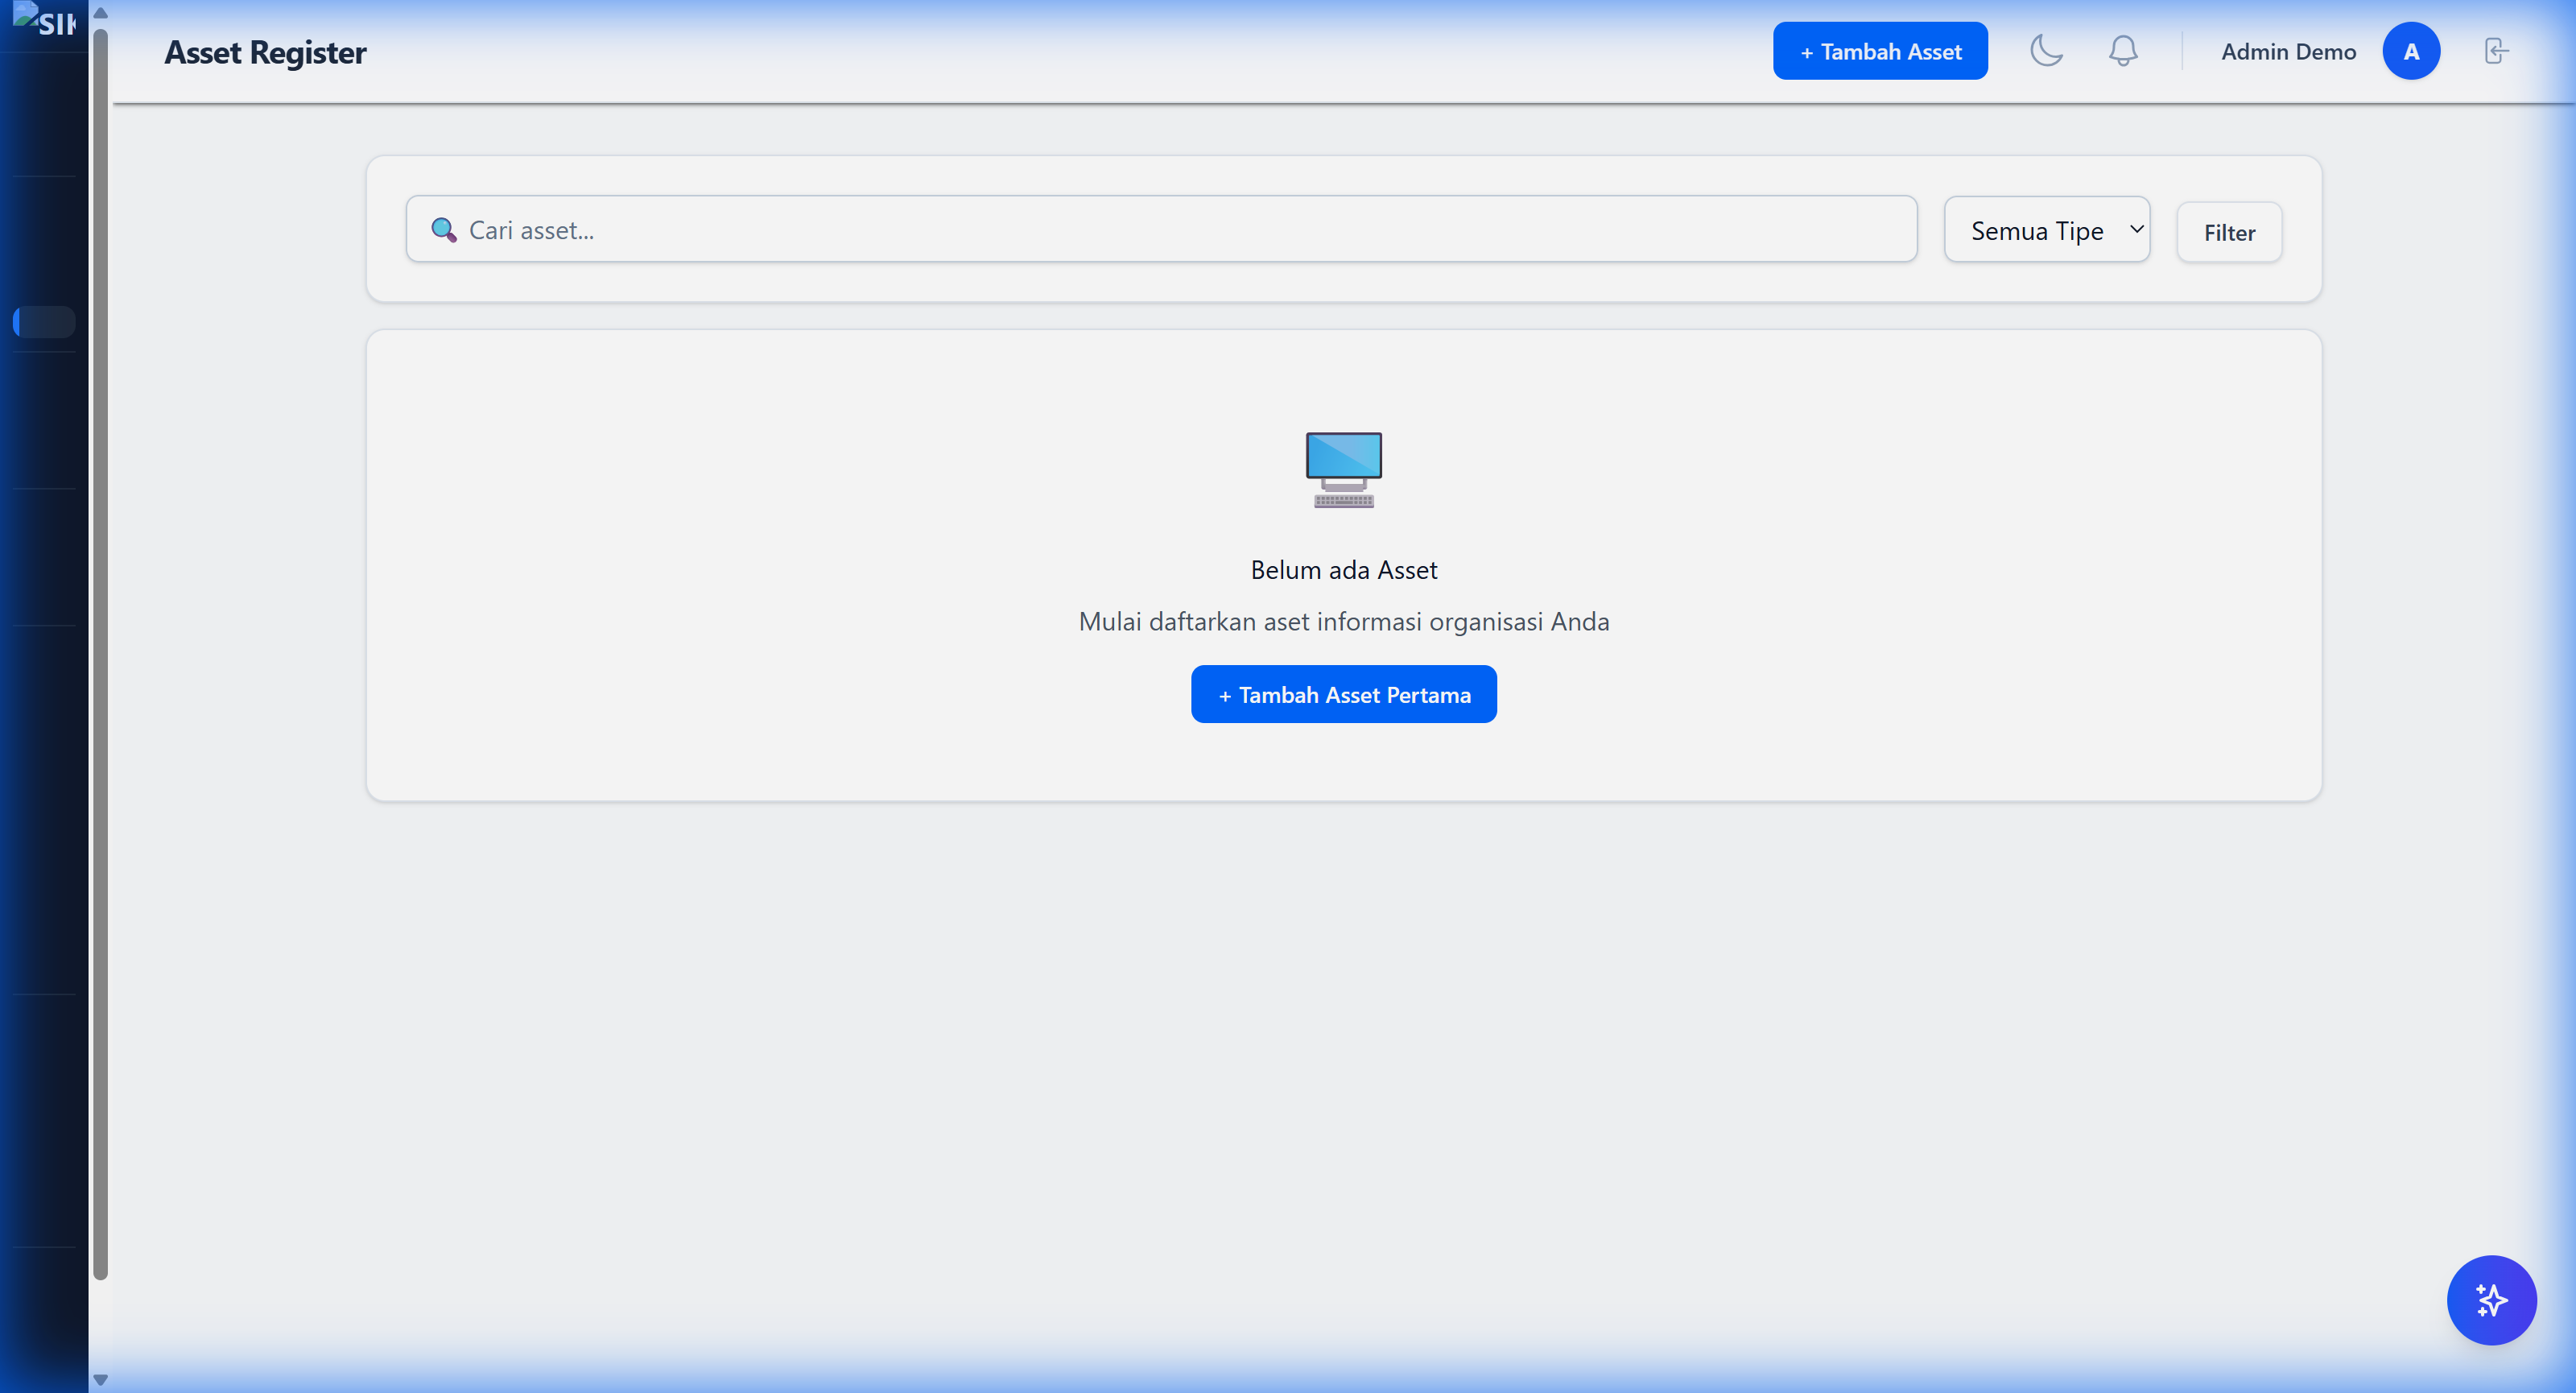This screenshot has height=1393, width=2576.
Task: Open notifications bell
Action: pos(2122,51)
